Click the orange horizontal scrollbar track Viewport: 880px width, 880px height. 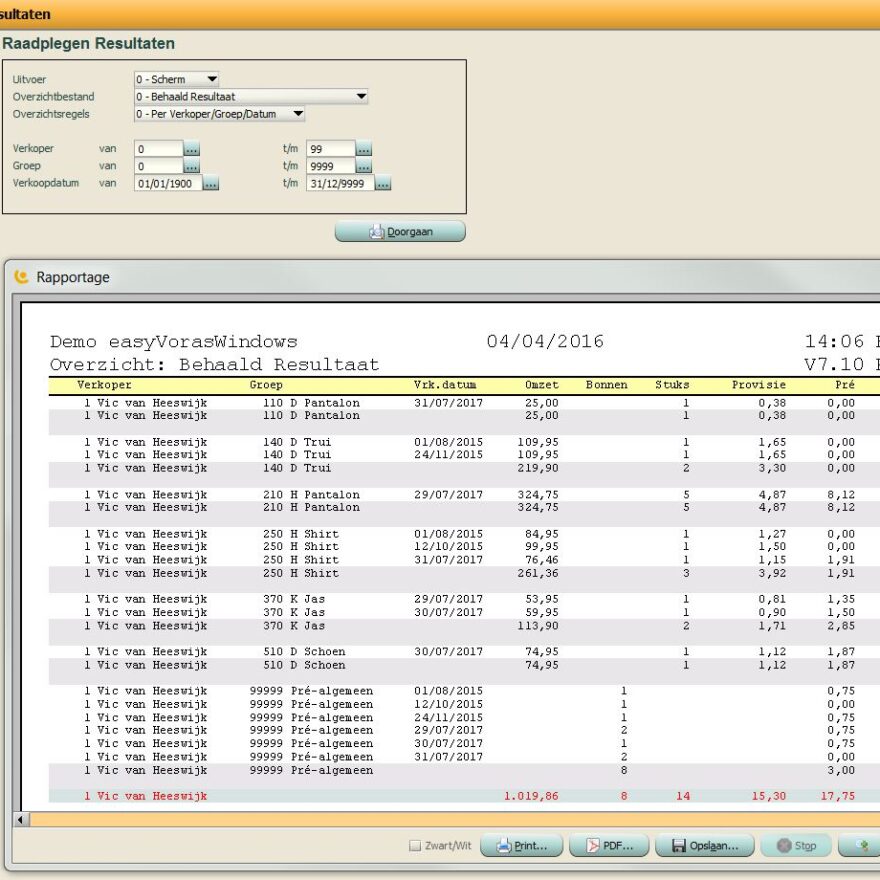455,819
